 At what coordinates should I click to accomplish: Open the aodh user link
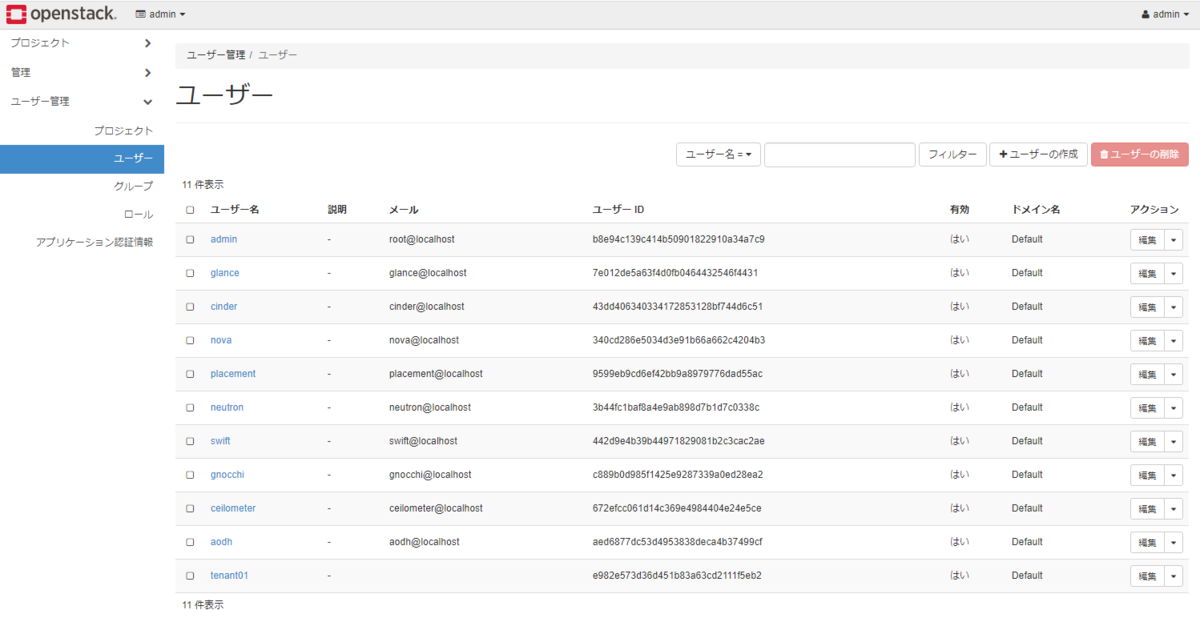pyautogui.click(x=221, y=542)
